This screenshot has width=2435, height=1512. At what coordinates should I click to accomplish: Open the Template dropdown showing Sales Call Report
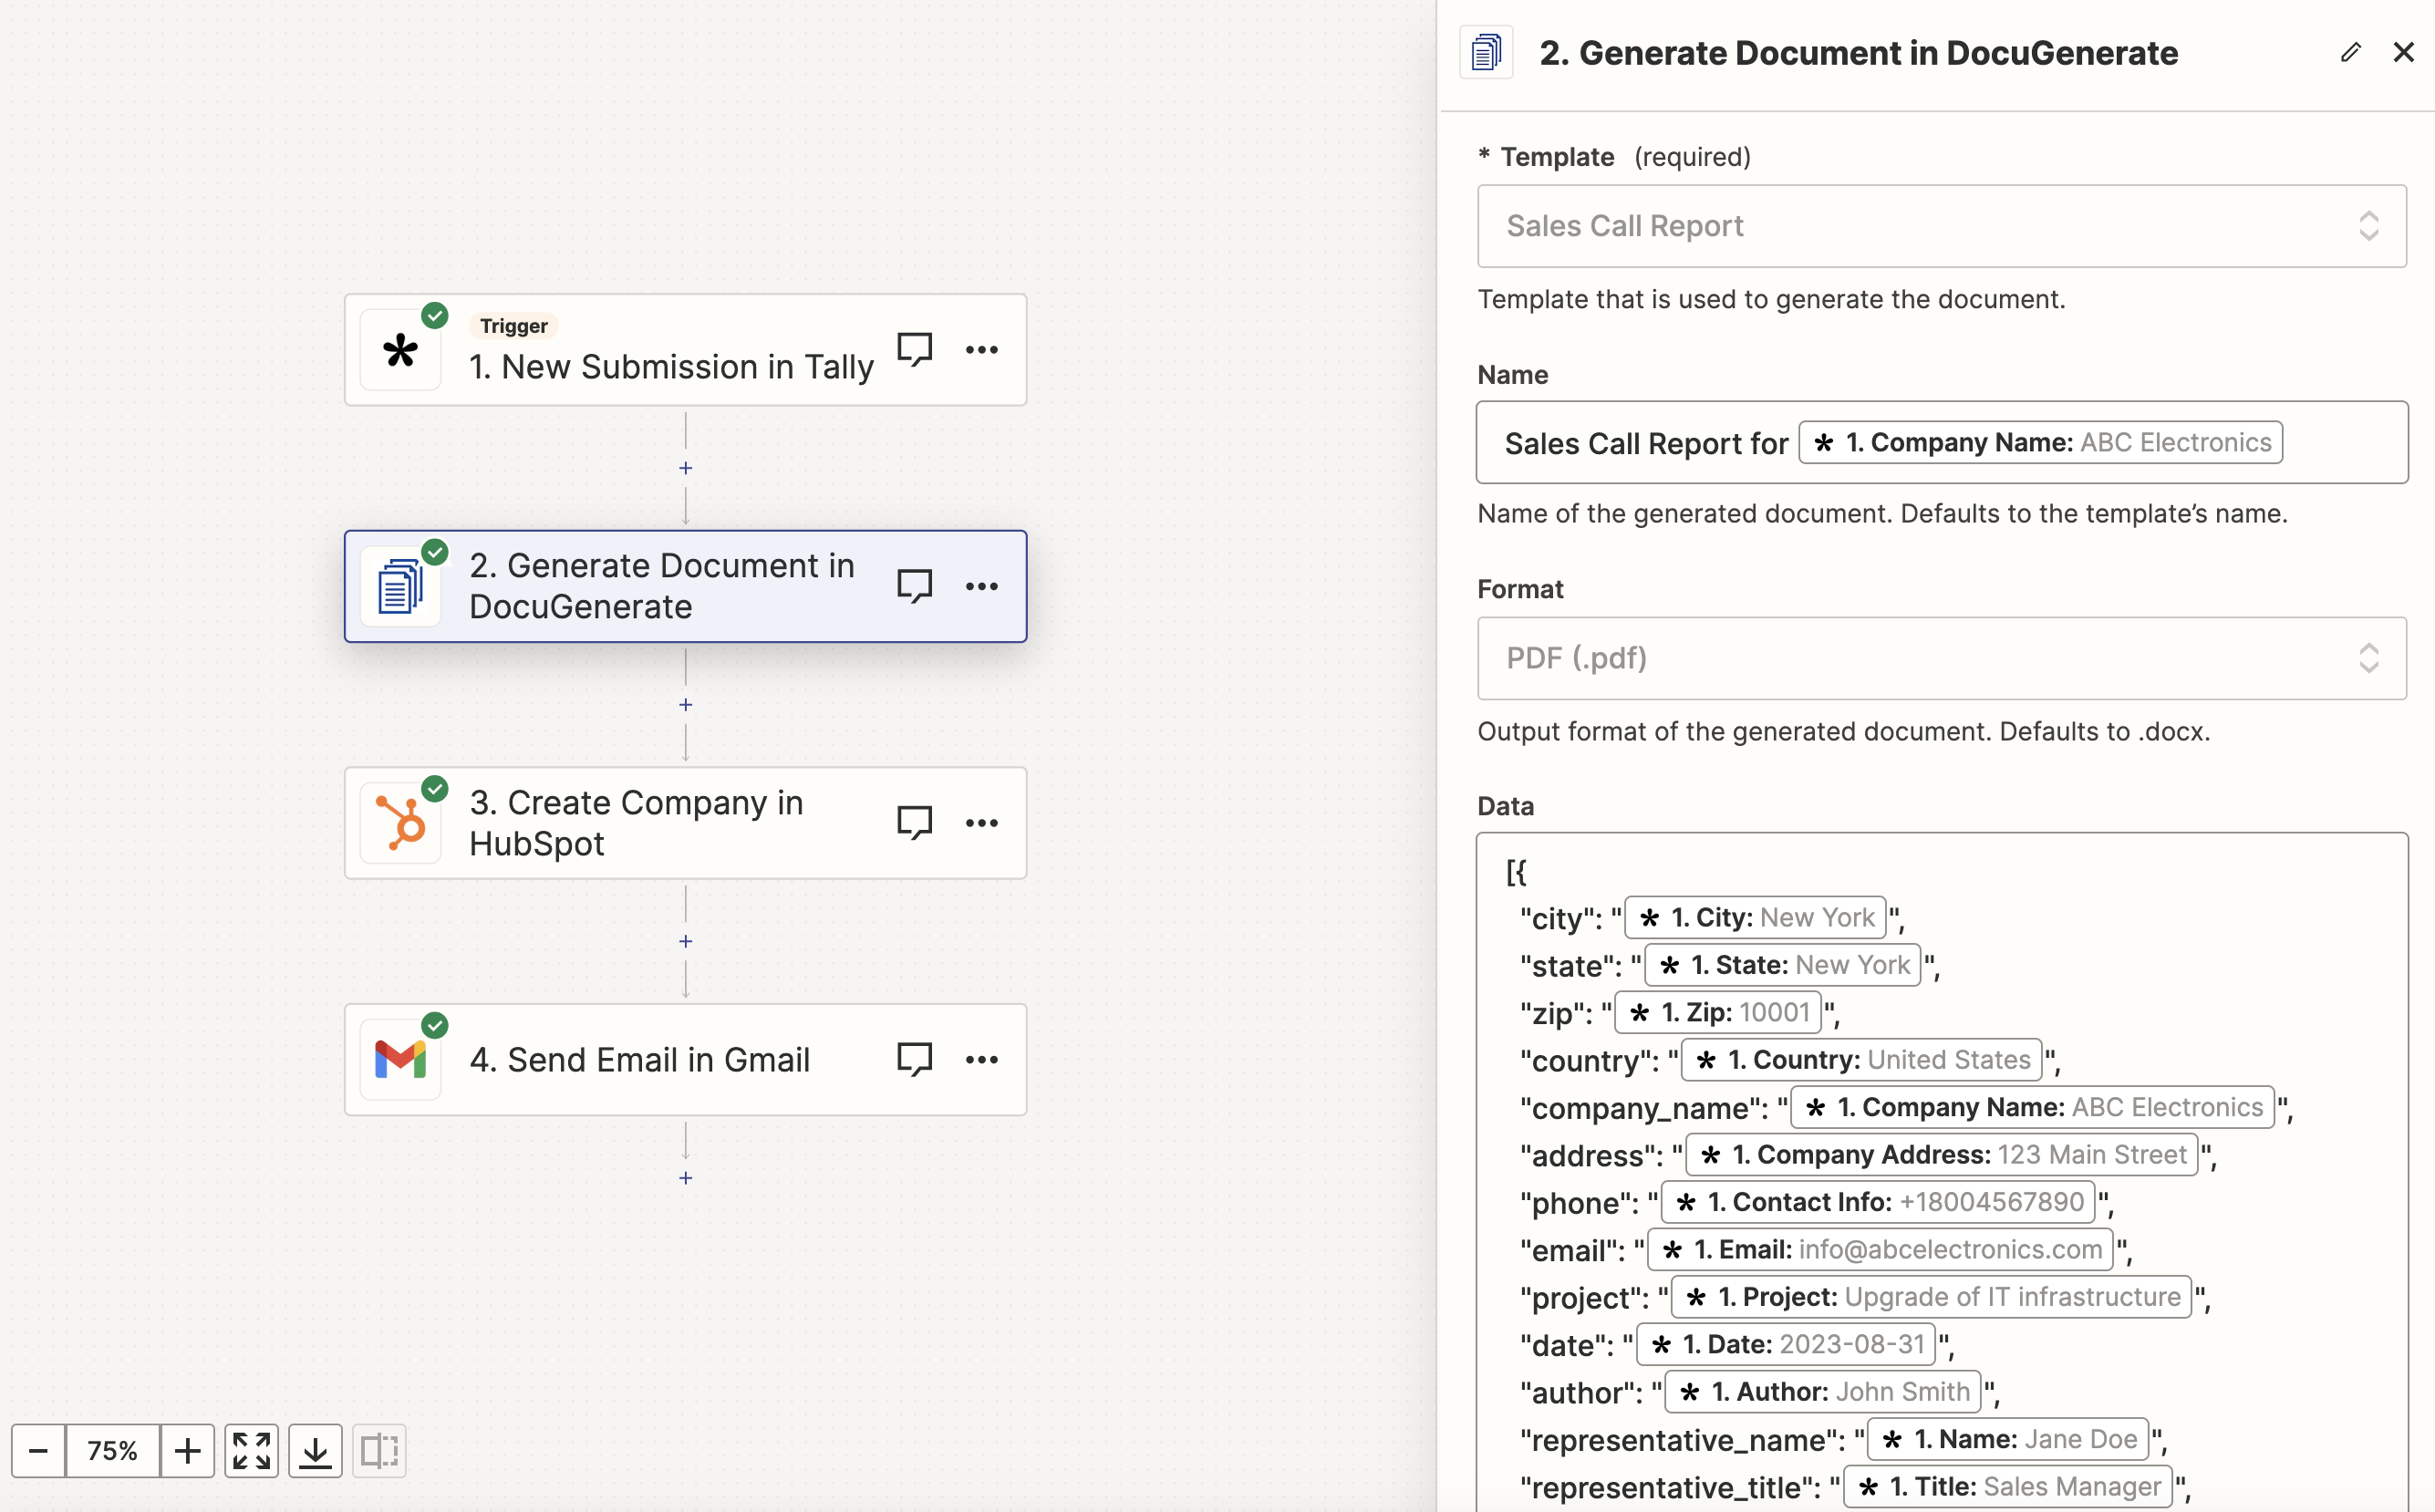pos(1939,226)
